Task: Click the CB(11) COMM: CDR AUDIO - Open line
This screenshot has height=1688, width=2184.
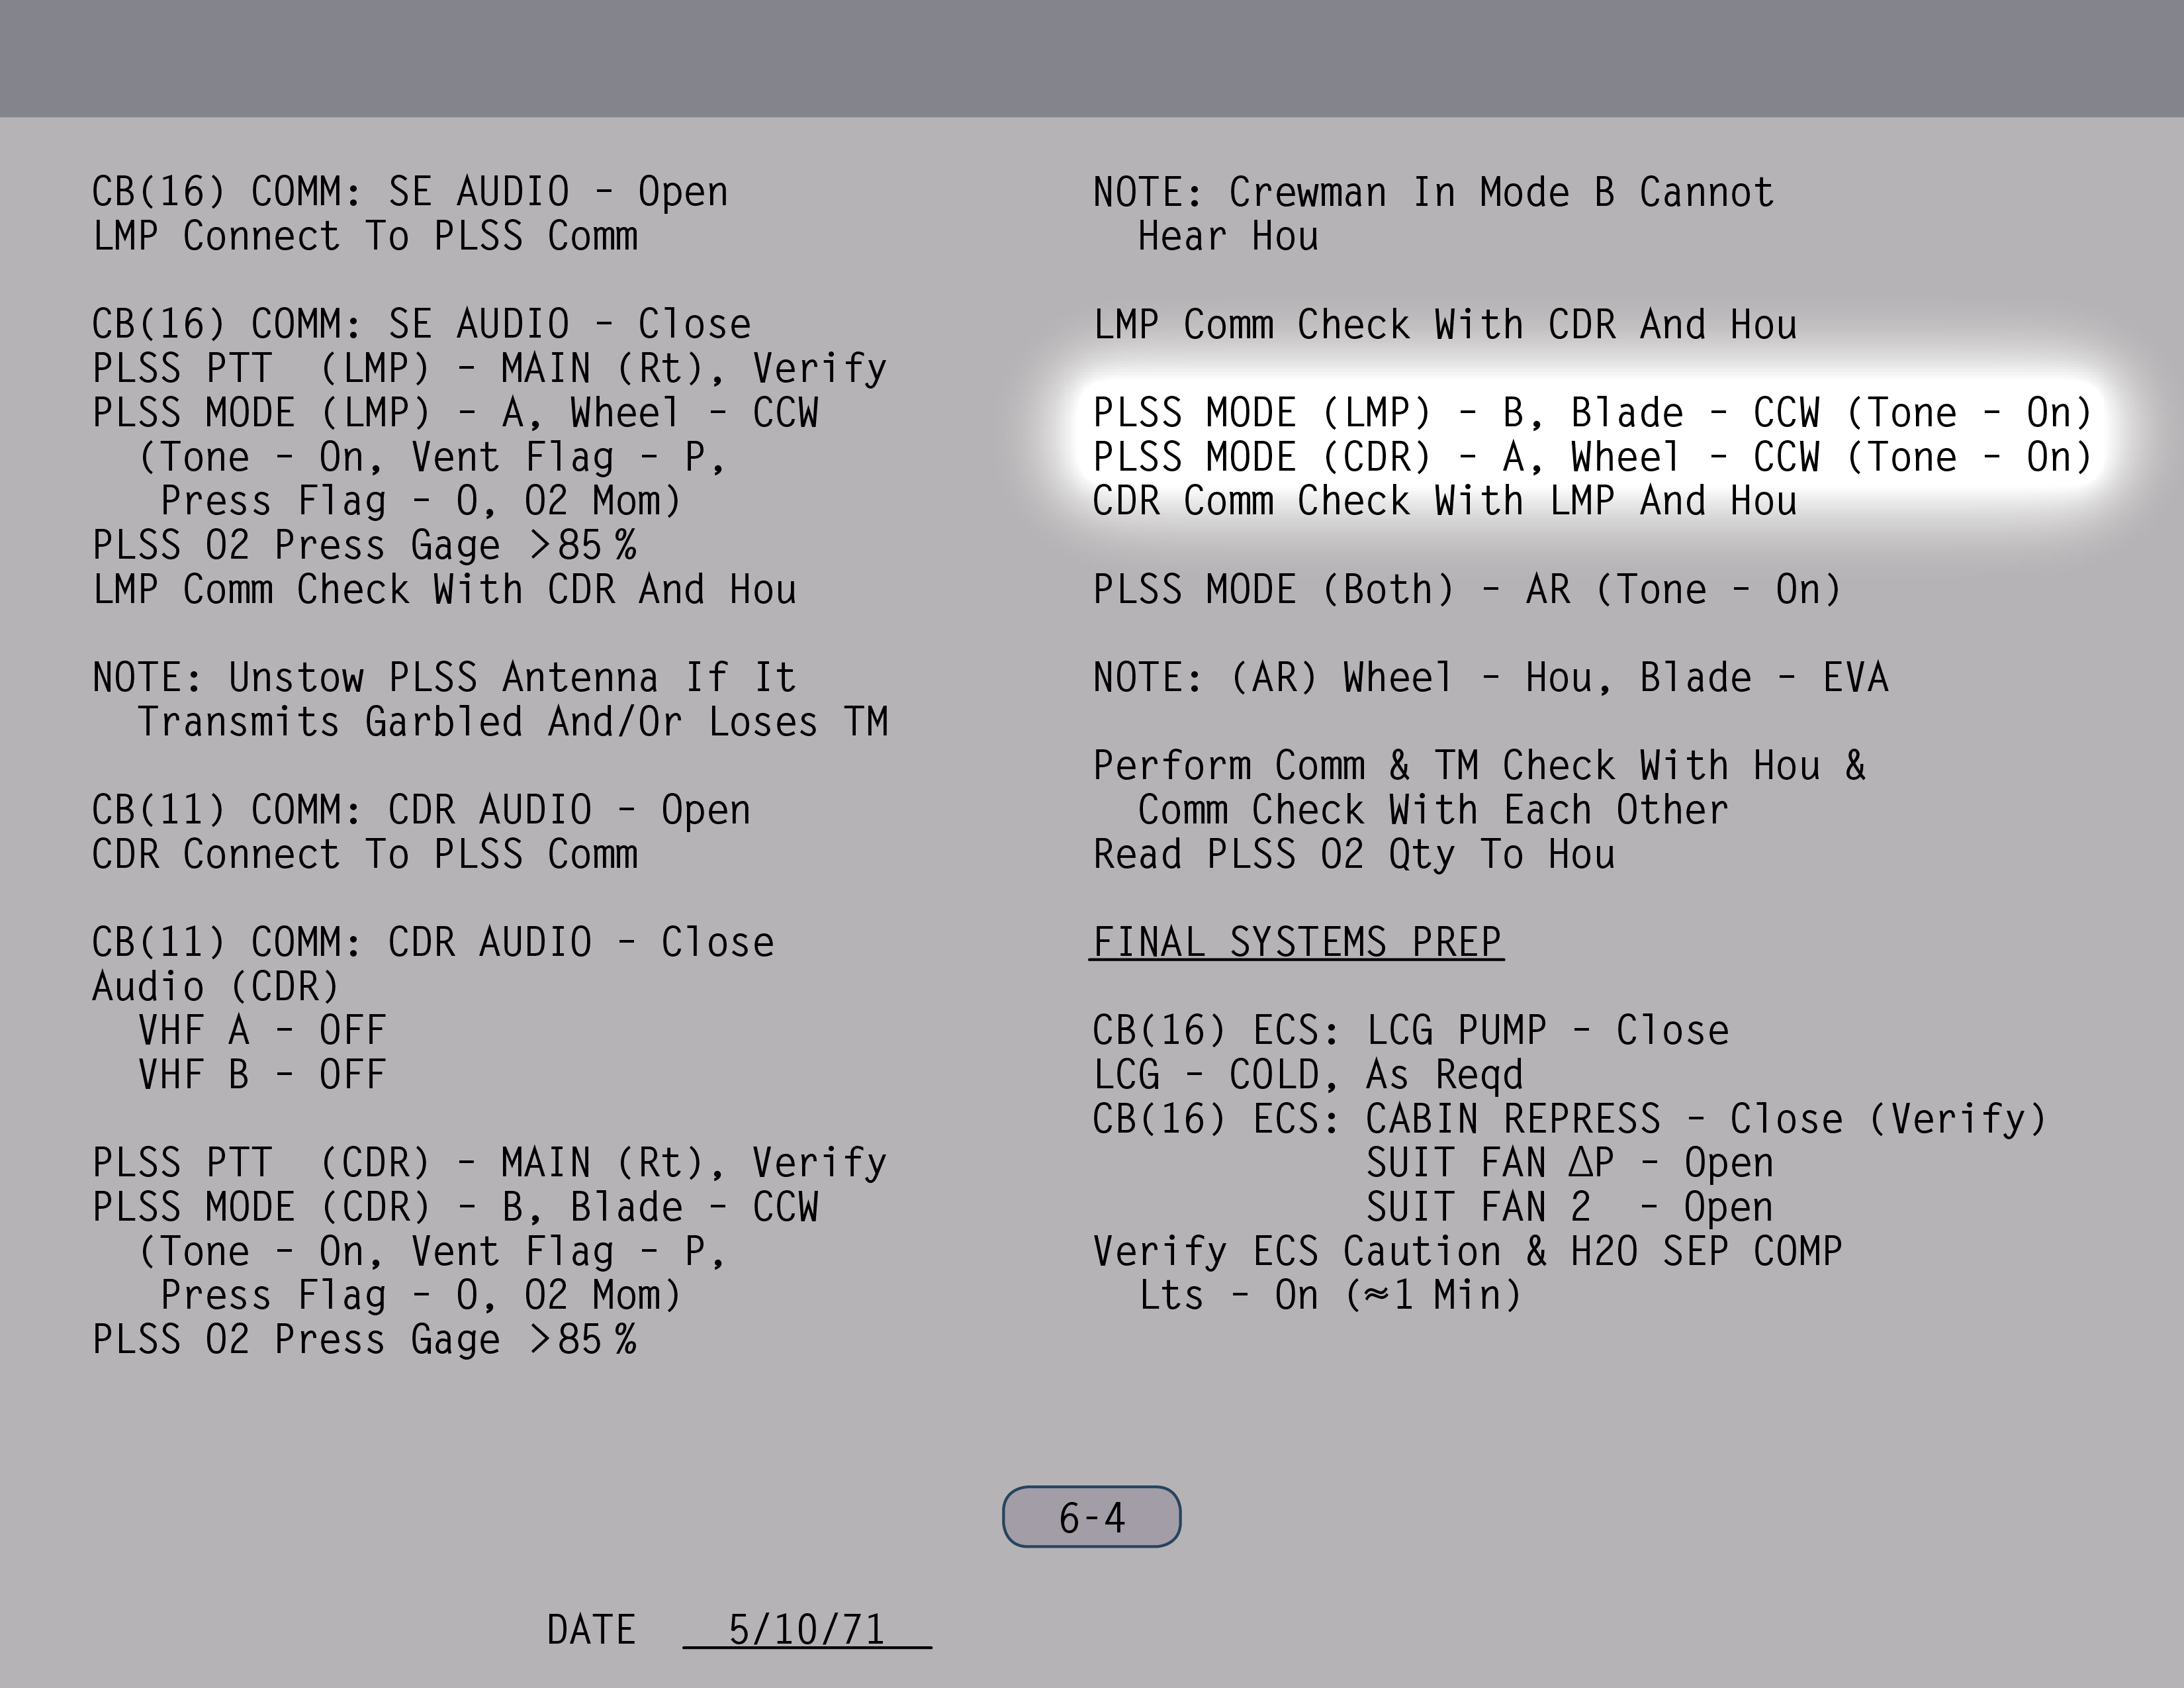Action: (421, 810)
